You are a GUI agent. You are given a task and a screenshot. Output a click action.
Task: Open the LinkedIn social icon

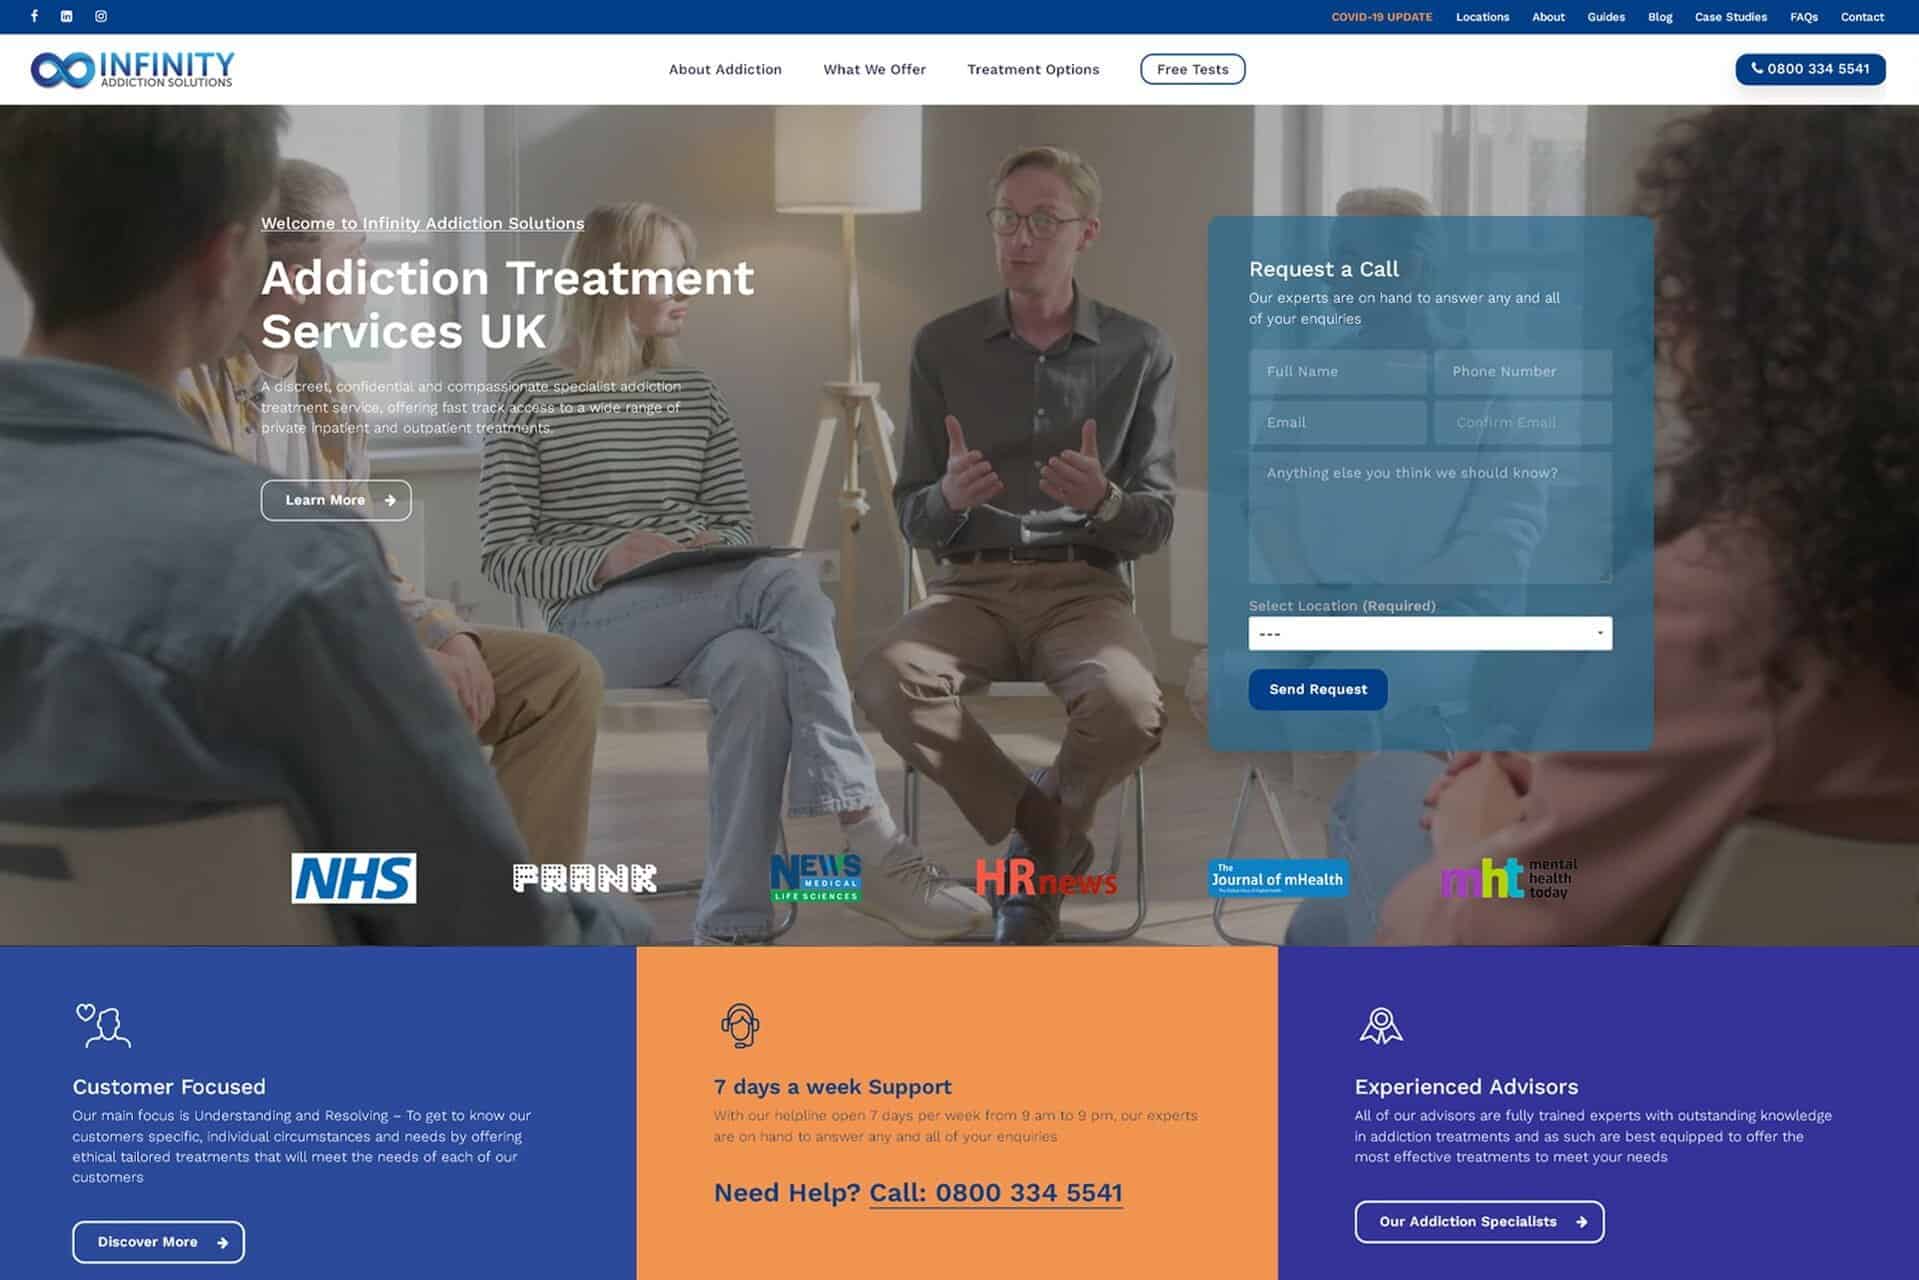point(67,16)
